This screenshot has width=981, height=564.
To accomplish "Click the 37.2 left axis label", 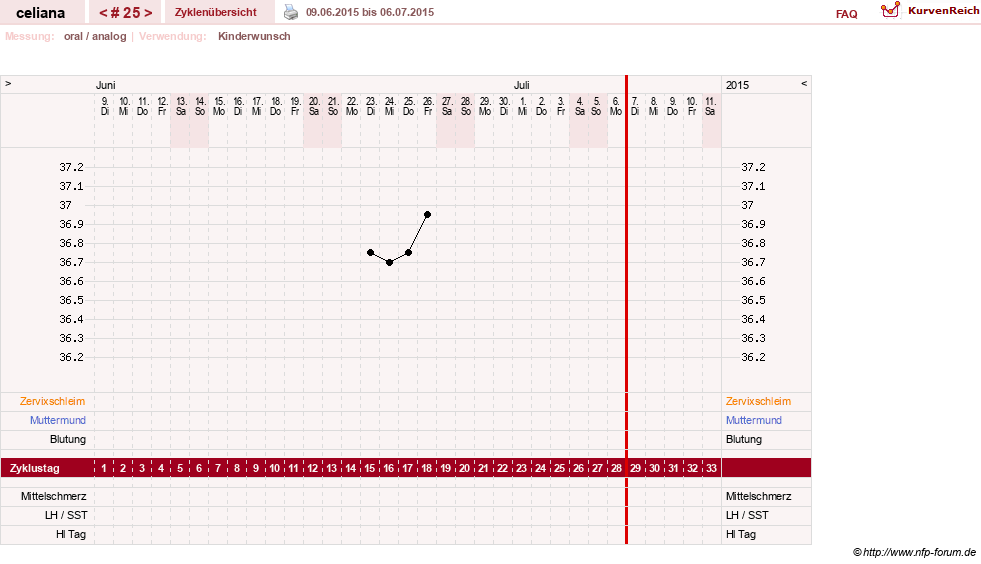I will point(71,167).
